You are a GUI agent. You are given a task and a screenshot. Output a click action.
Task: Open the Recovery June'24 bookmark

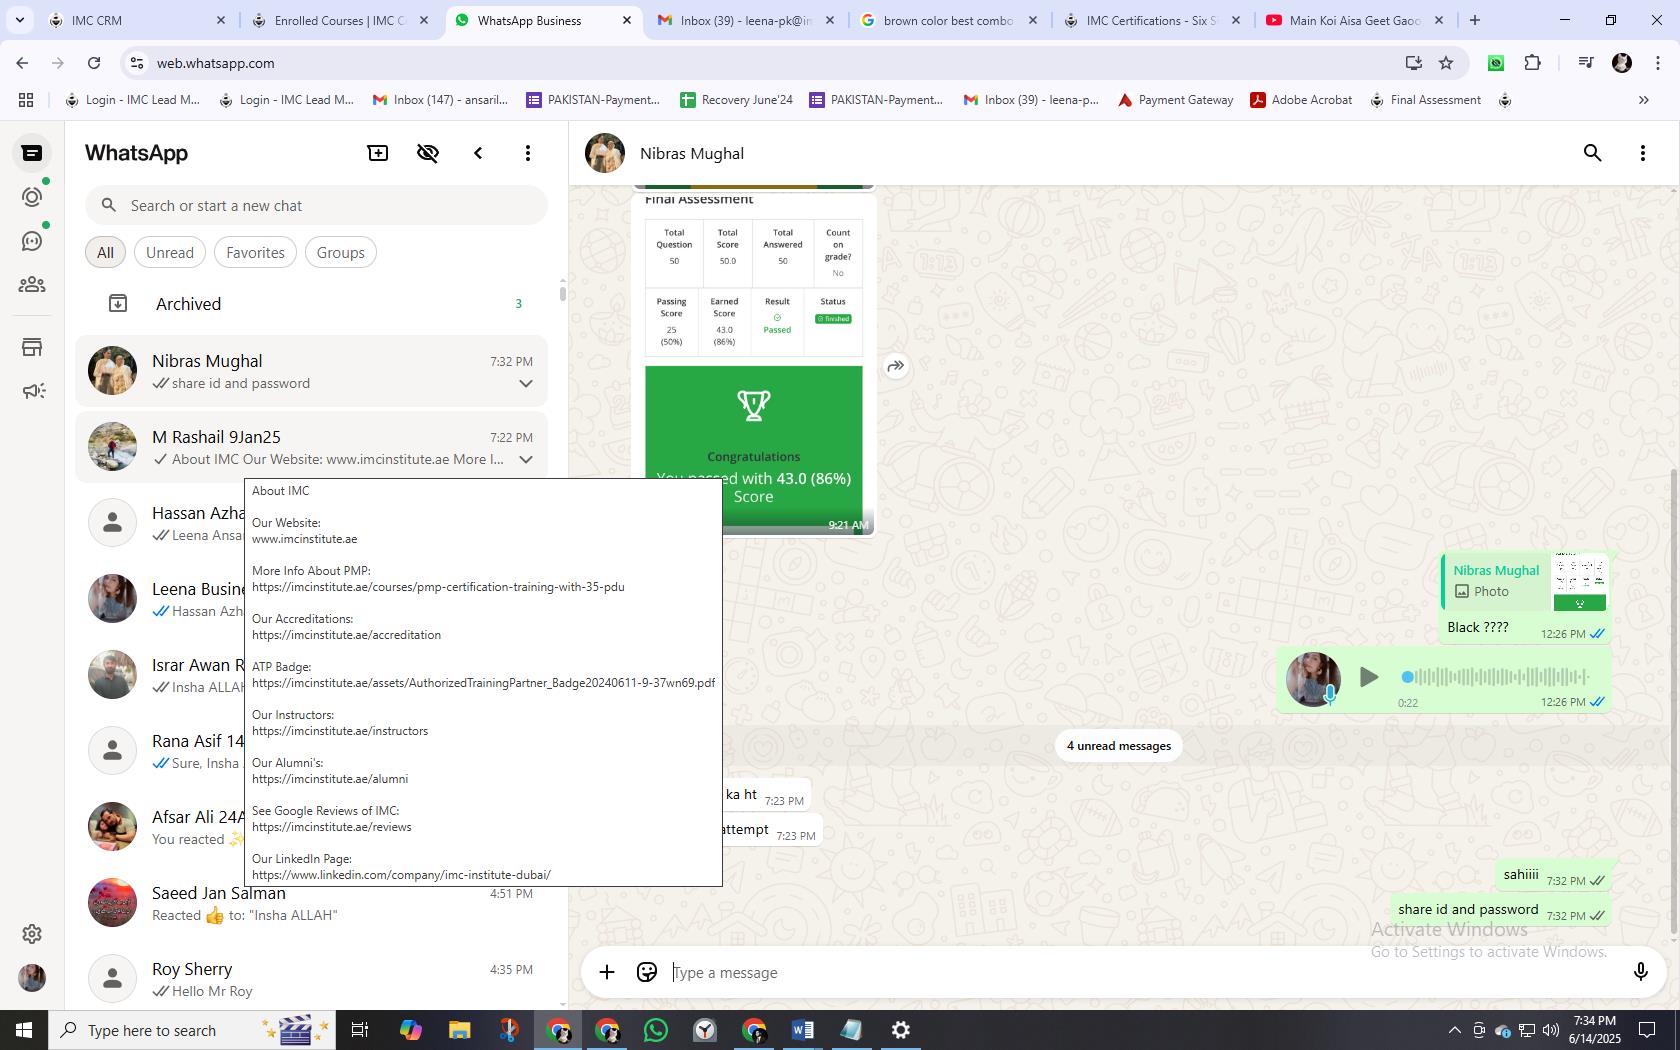click(737, 100)
